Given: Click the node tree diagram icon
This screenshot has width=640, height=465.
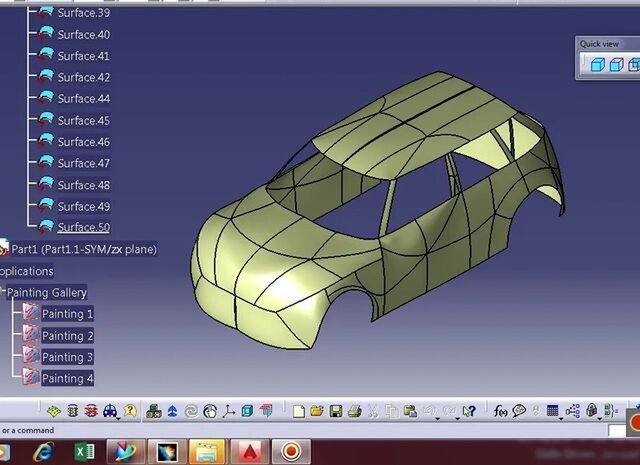Looking at the screenshot, I should [573, 411].
